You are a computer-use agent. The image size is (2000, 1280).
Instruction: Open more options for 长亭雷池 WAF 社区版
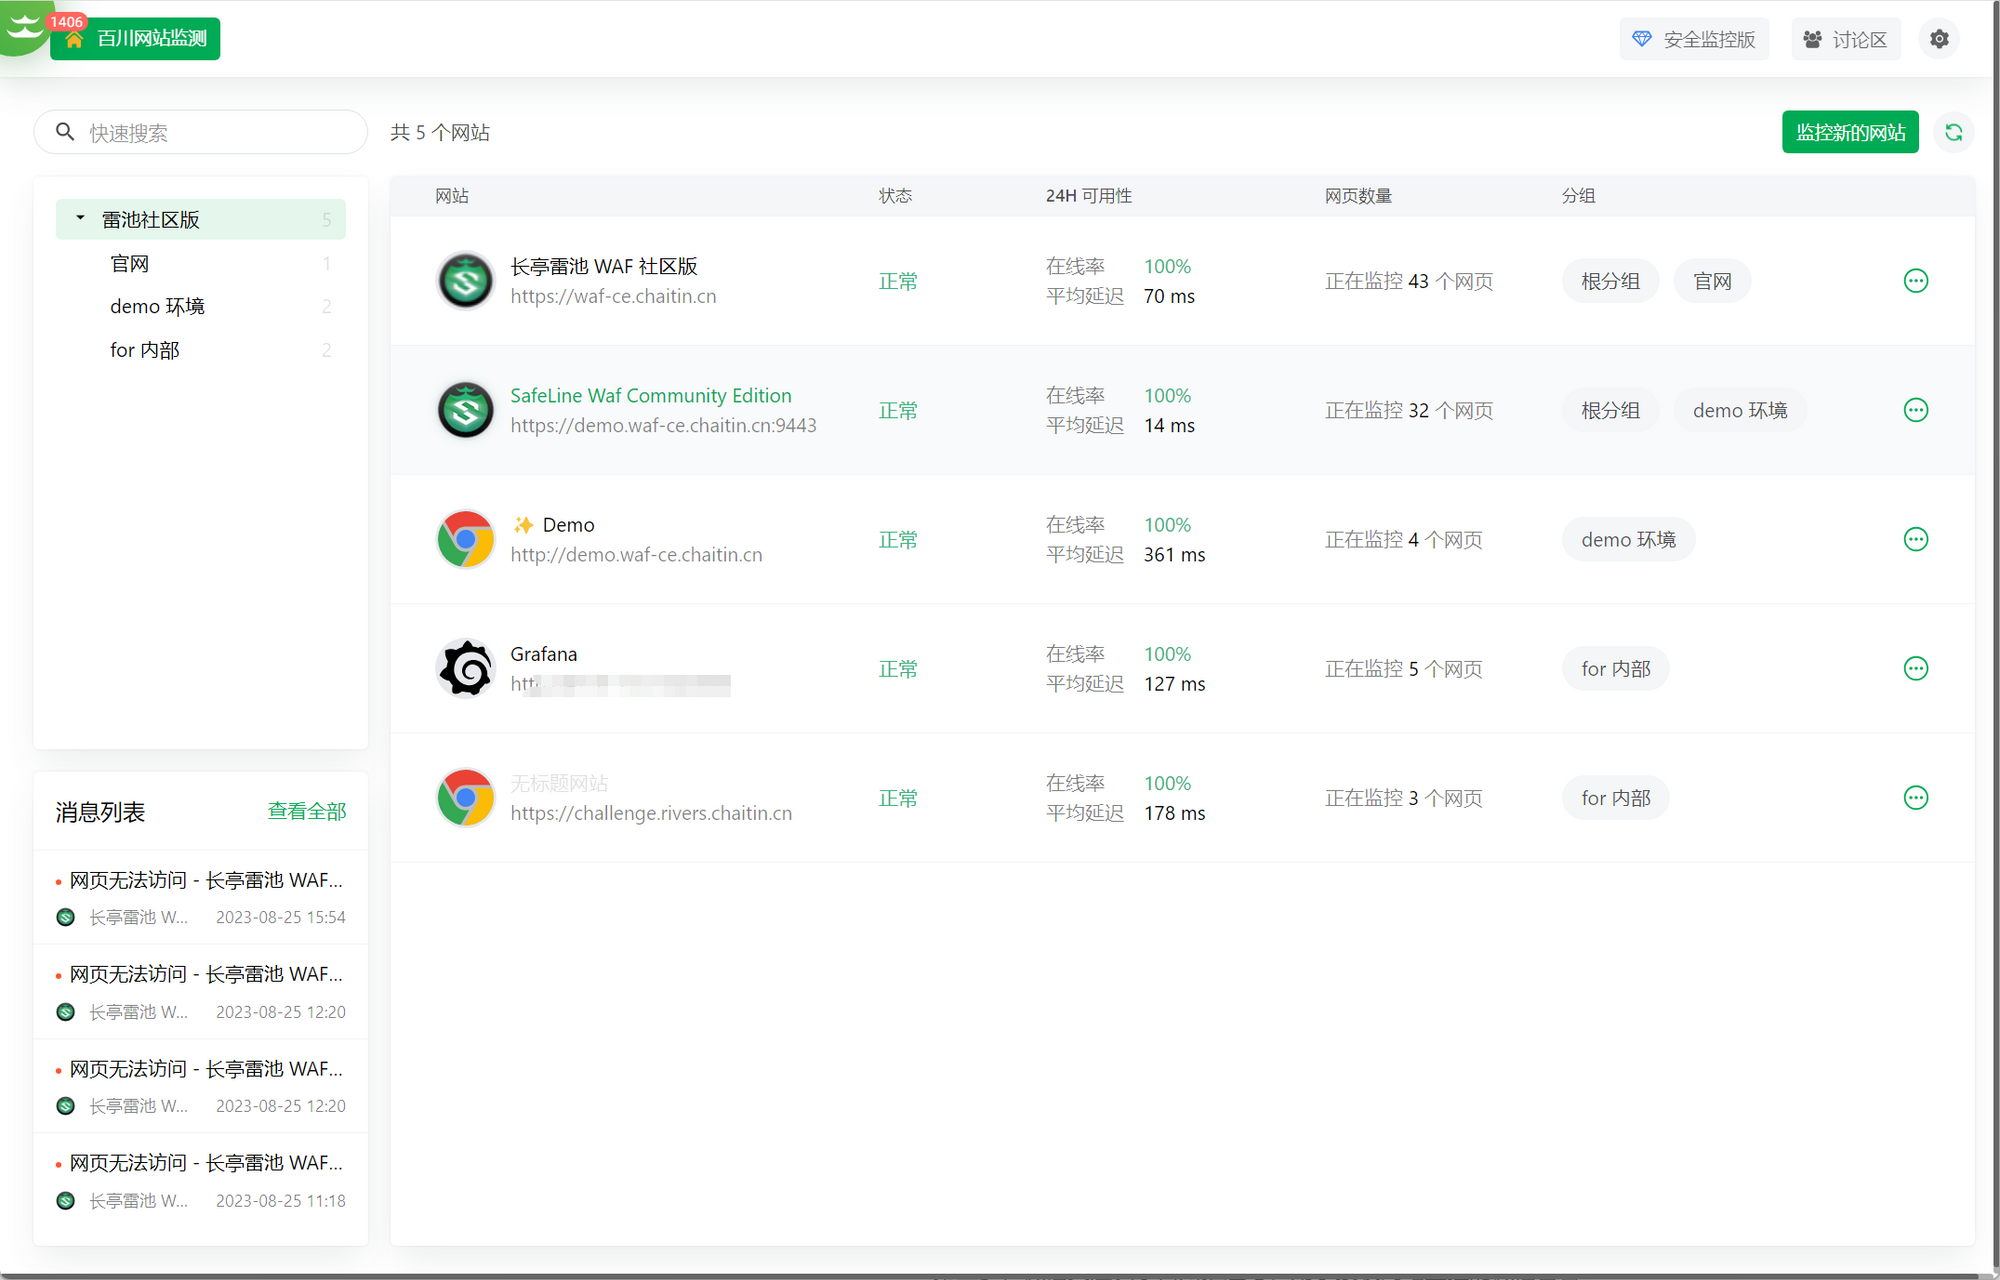(1915, 281)
